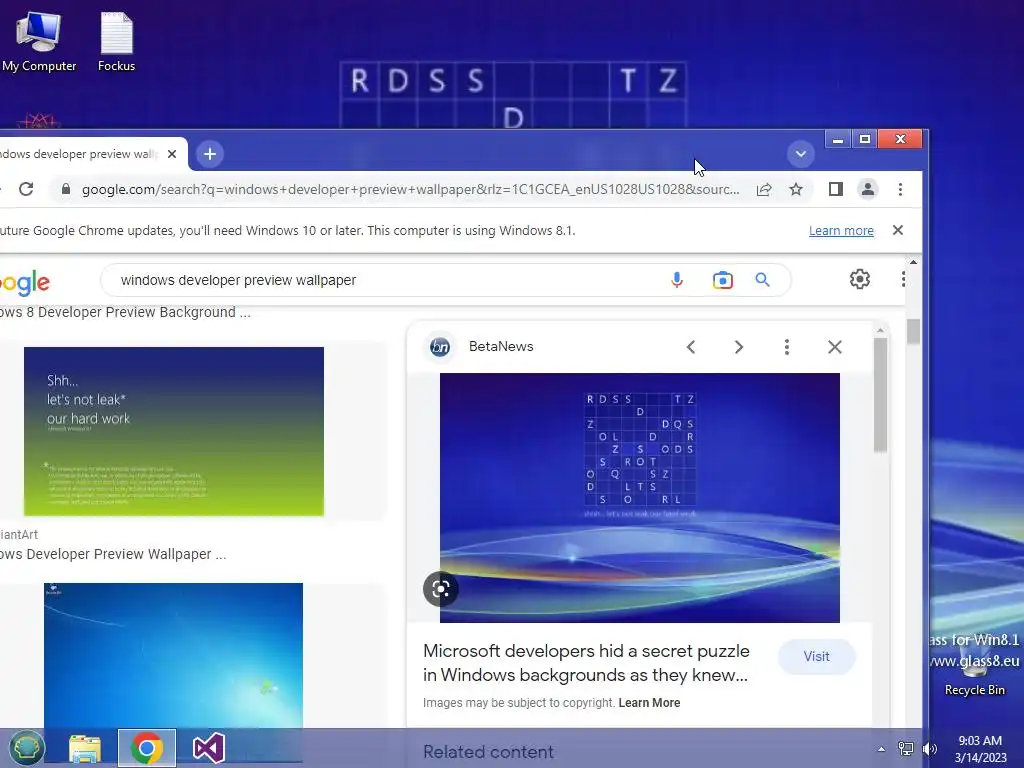This screenshot has height=768, width=1024.
Task: Close the BetaNews image preview panel
Action: coord(835,347)
